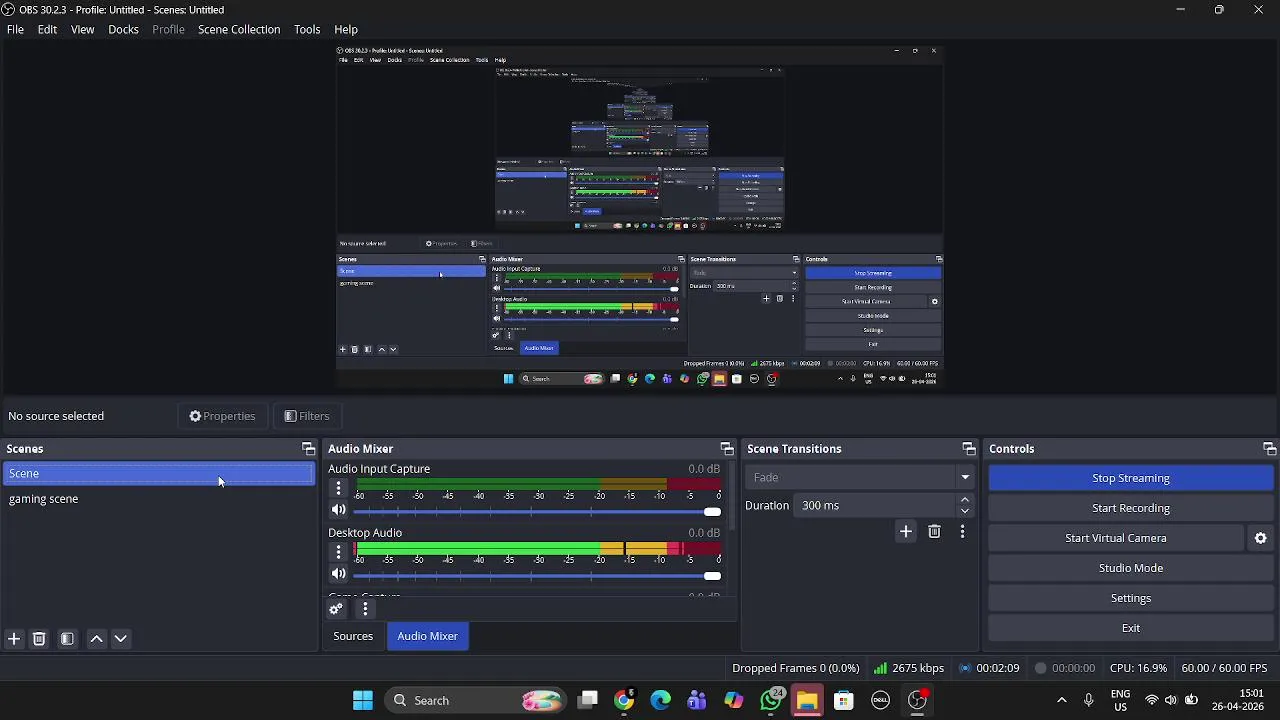This screenshot has height=720, width=1280.
Task: Open the View menu
Action: 83,29
